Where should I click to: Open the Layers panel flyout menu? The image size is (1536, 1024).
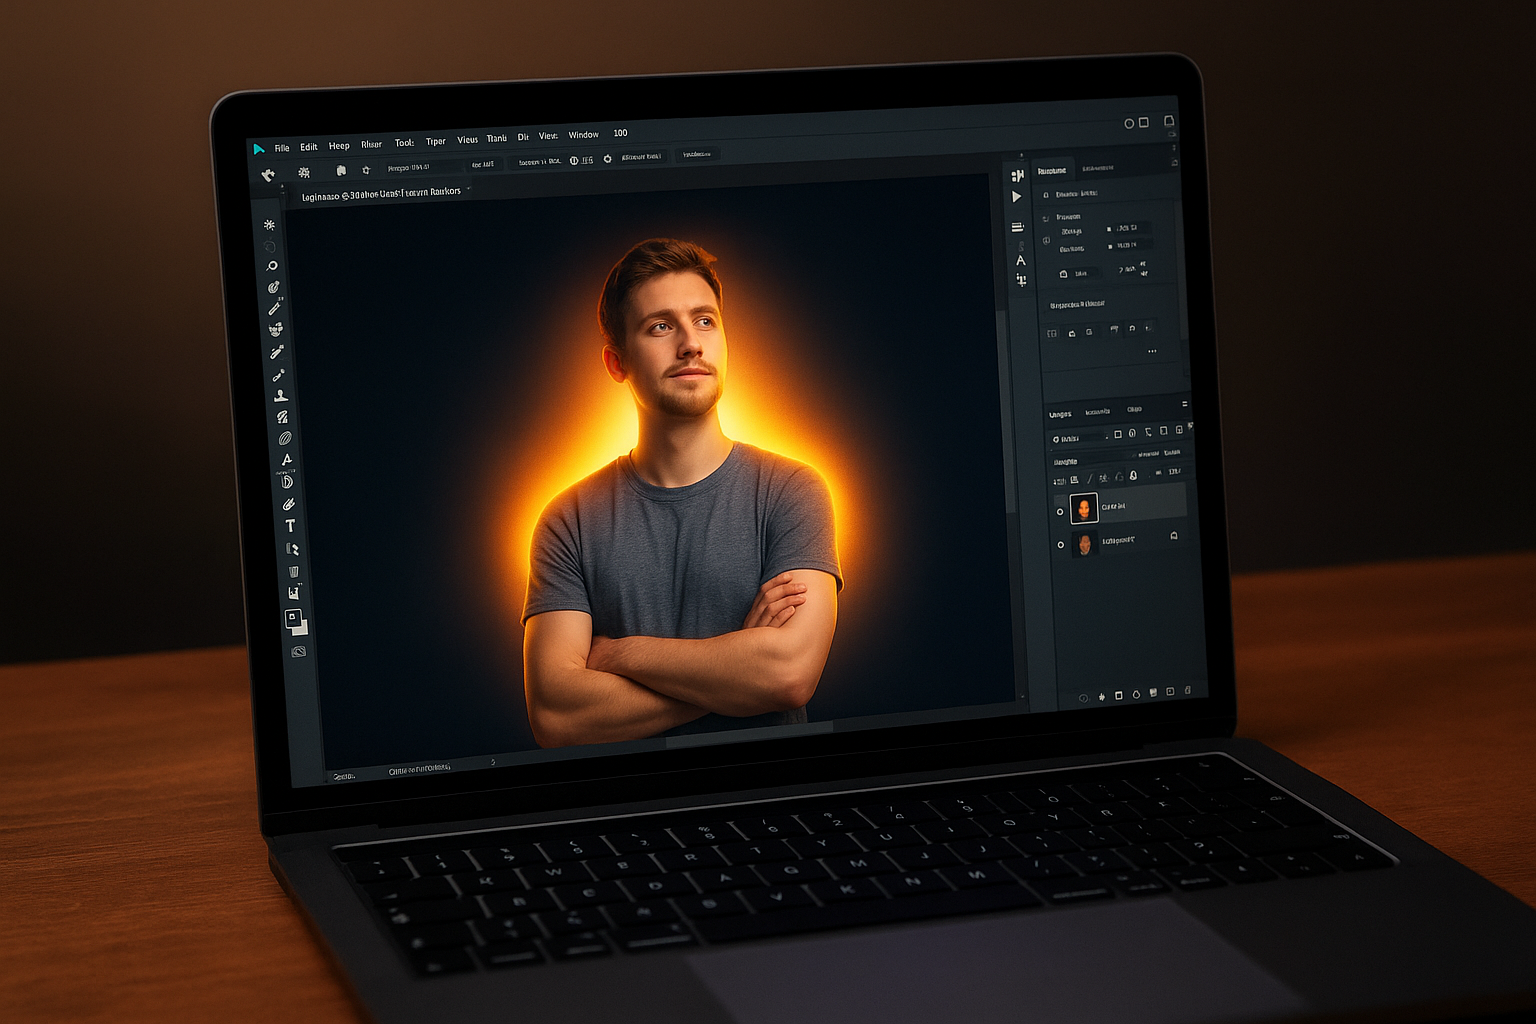click(x=1185, y=405)
